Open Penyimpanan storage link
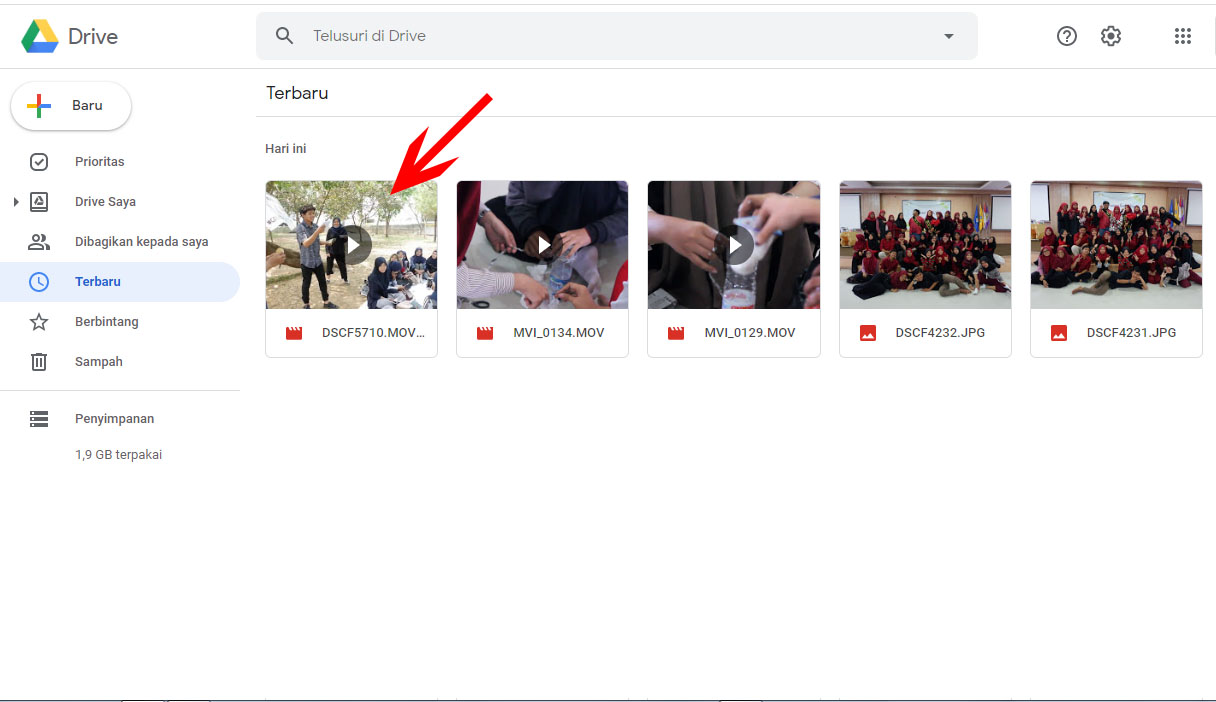Image resolution: width=1216 pixels, height=702 pixels. click(x=114, y=419)
